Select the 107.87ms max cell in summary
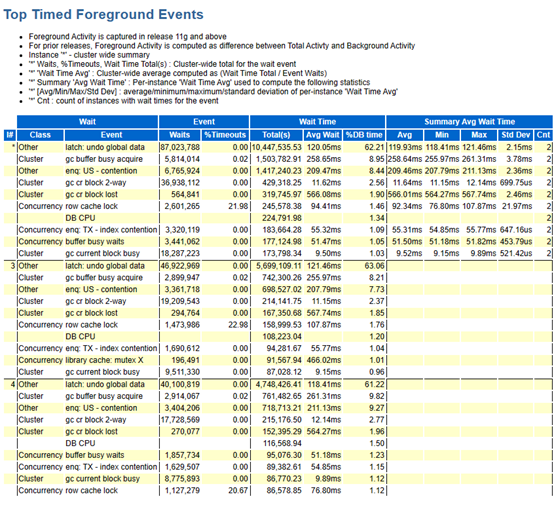The image size is (554, 505). (x=479, y=206)
